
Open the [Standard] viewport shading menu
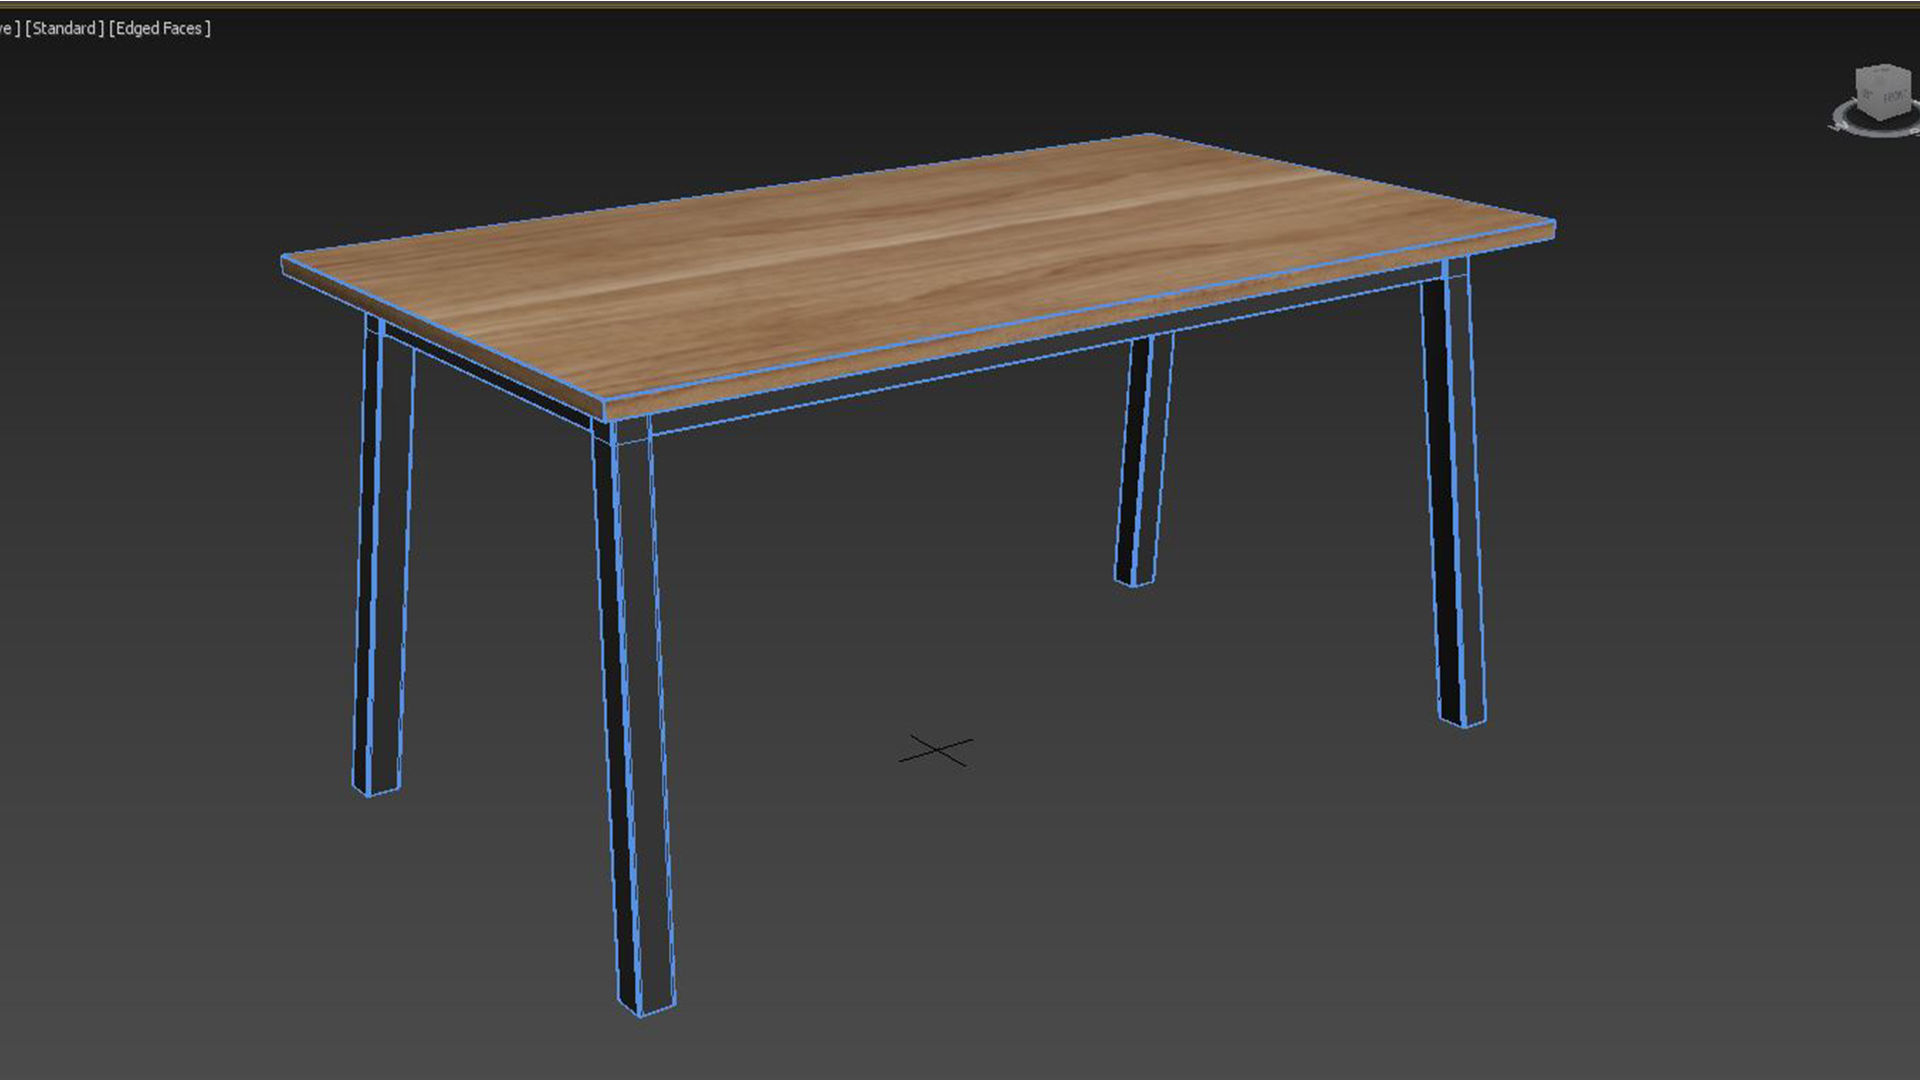(64, 28)
